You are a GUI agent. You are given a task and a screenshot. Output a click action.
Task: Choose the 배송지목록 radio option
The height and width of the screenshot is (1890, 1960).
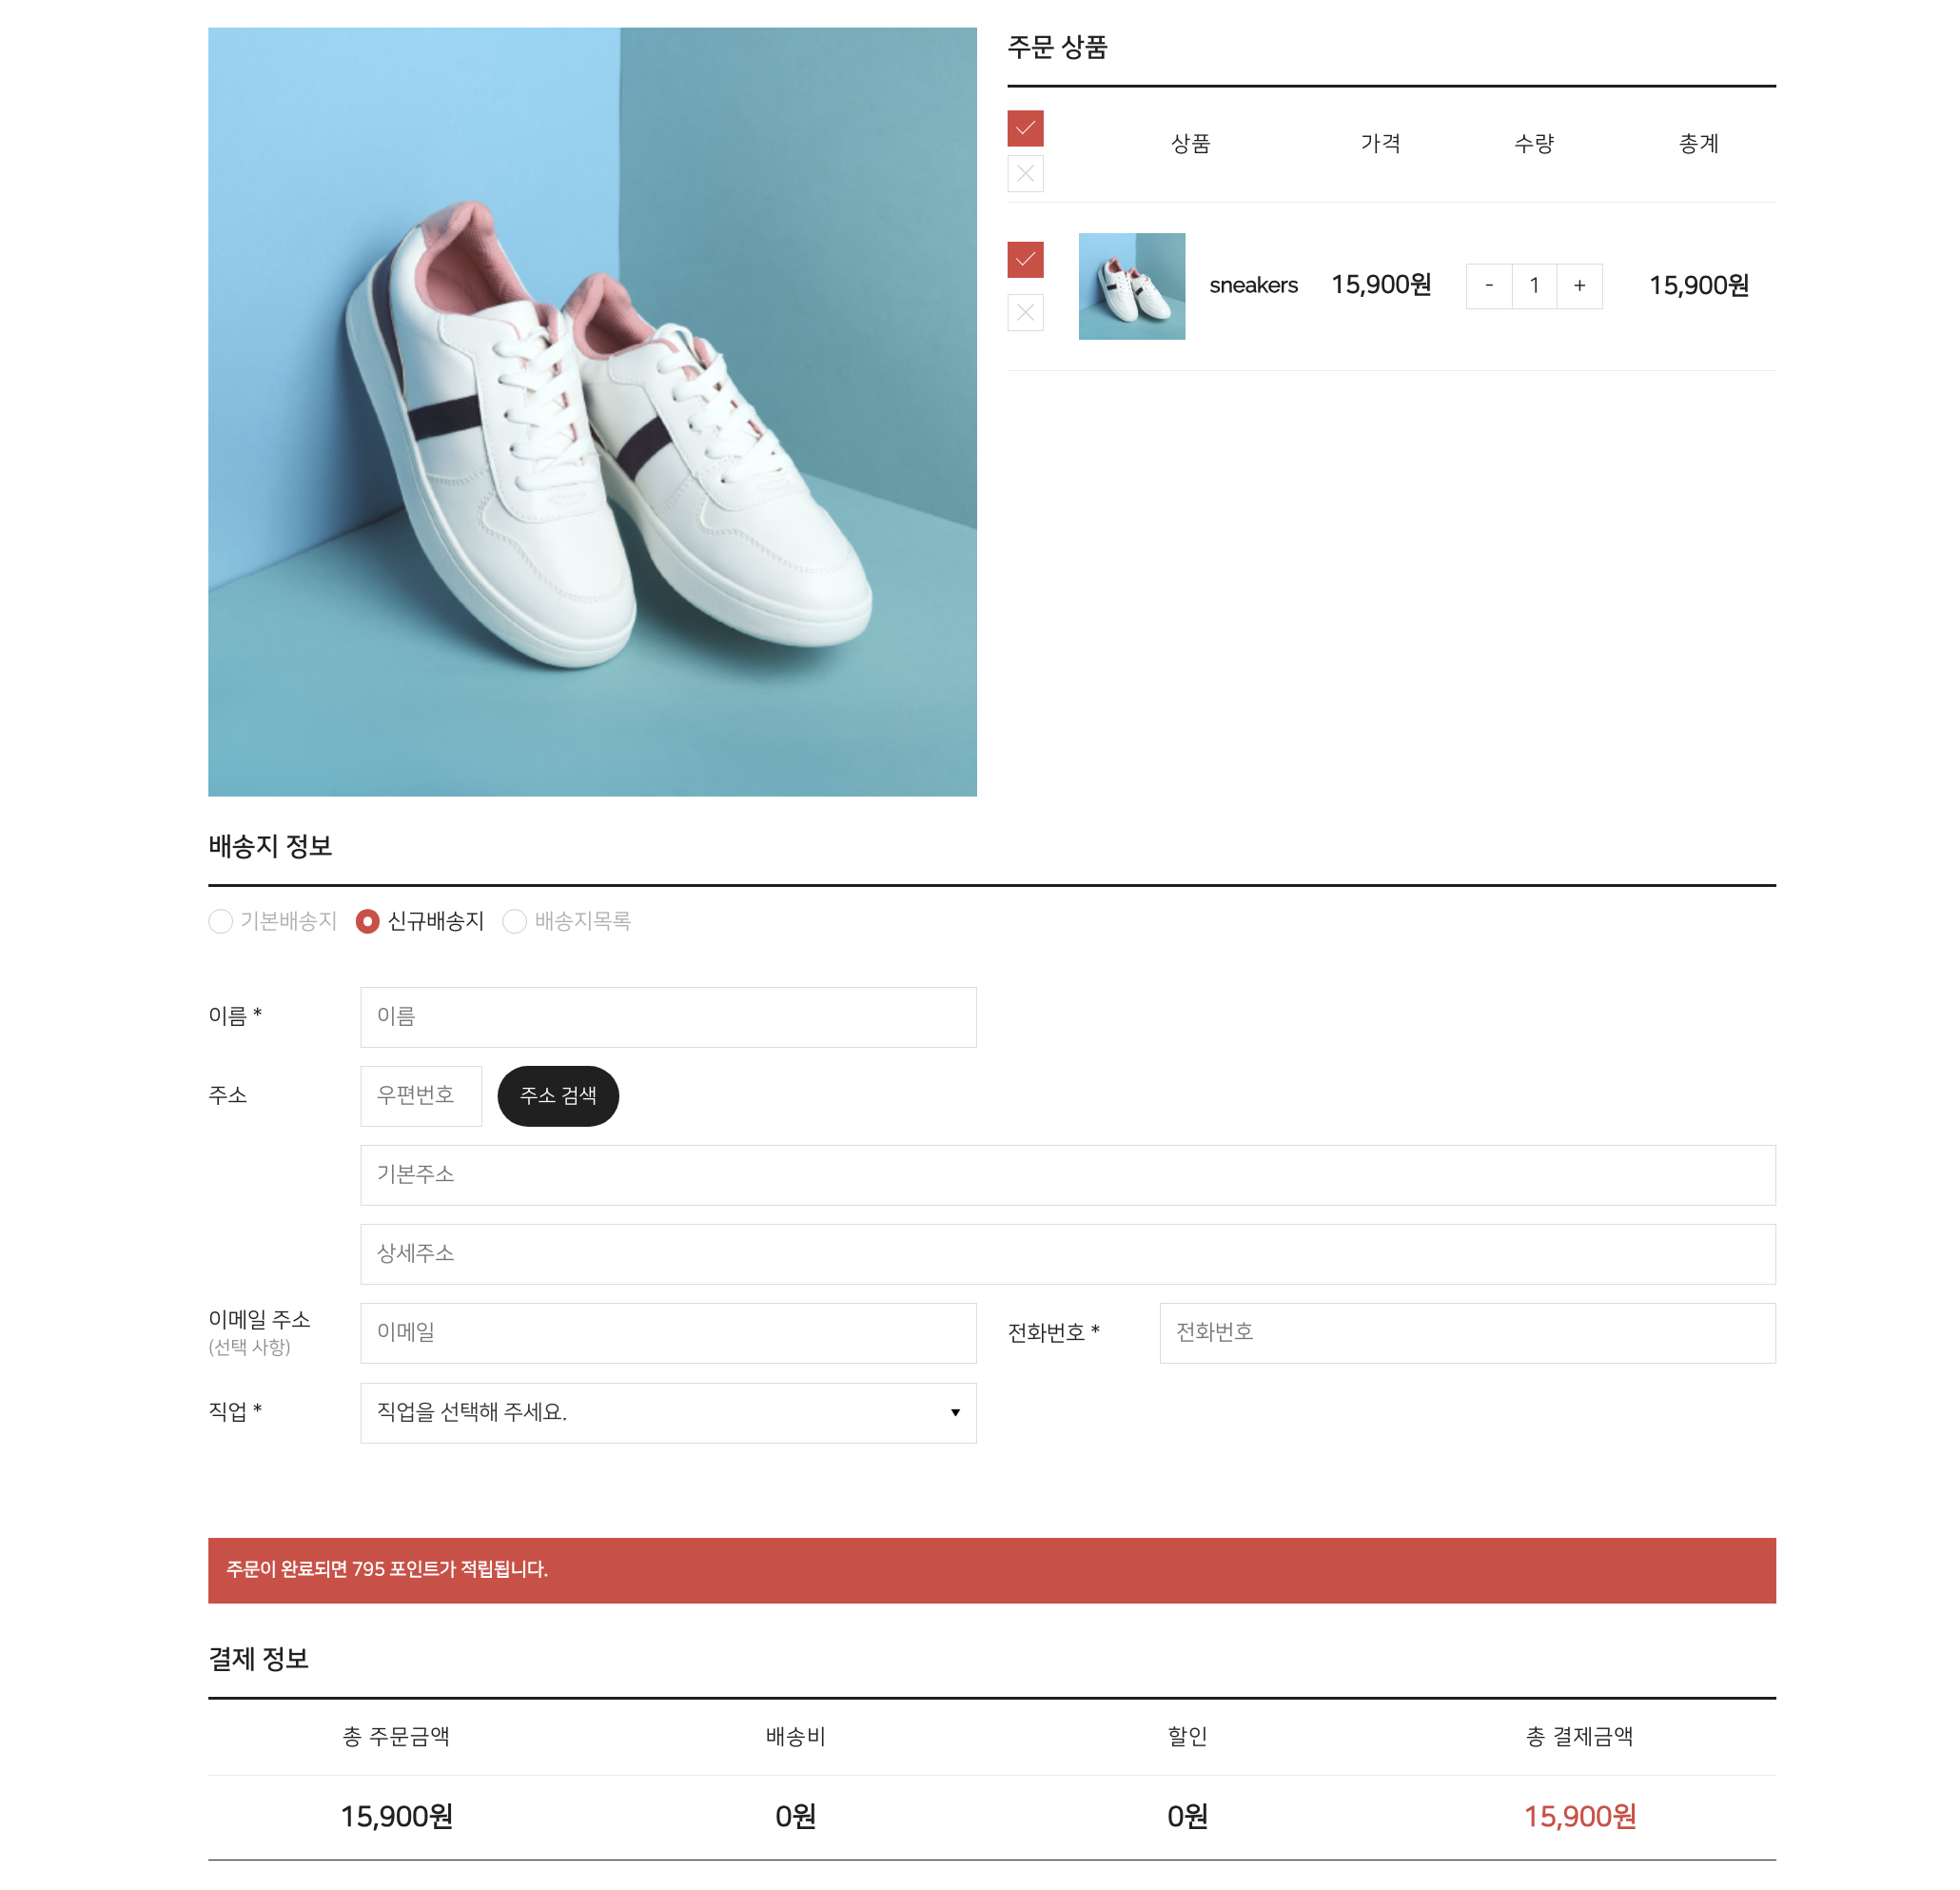(x=514, y=921)
